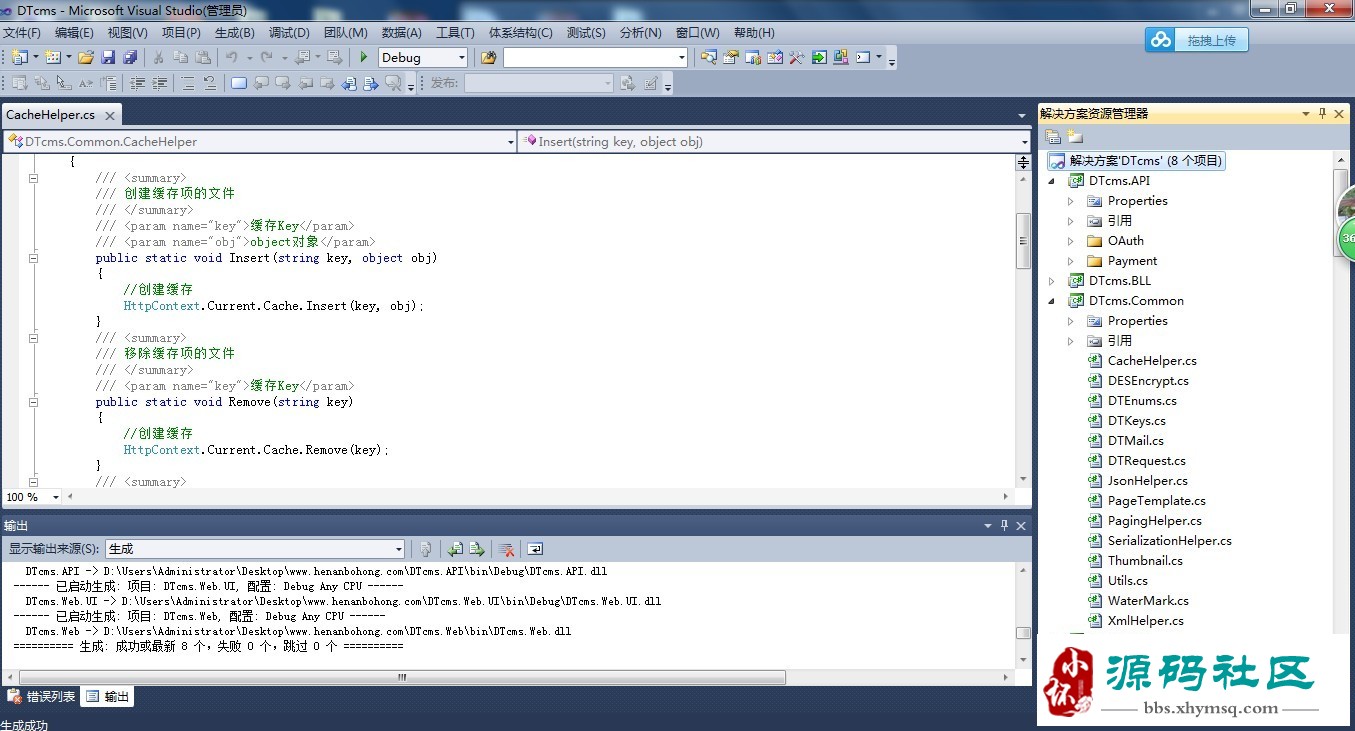
Task: Click Solution Explorer Properties icon
Action: [x=1053, y=137]
